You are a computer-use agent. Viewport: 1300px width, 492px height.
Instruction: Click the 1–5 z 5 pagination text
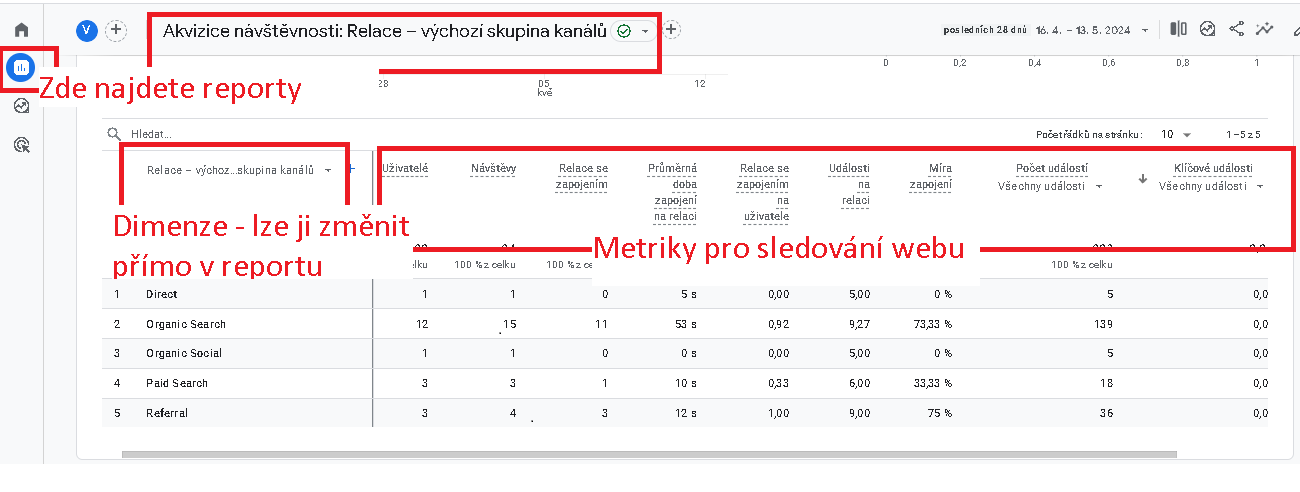[x=1243, y=133]
